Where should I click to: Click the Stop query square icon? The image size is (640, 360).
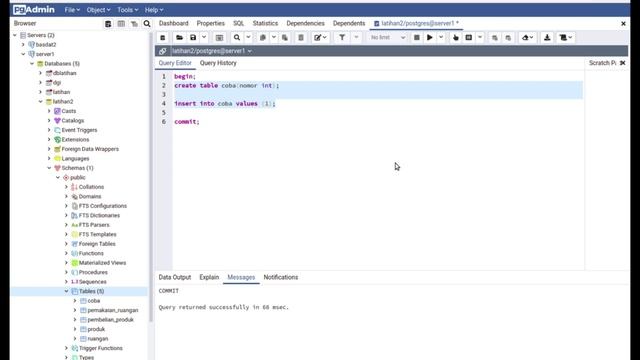tap(416, 38)
